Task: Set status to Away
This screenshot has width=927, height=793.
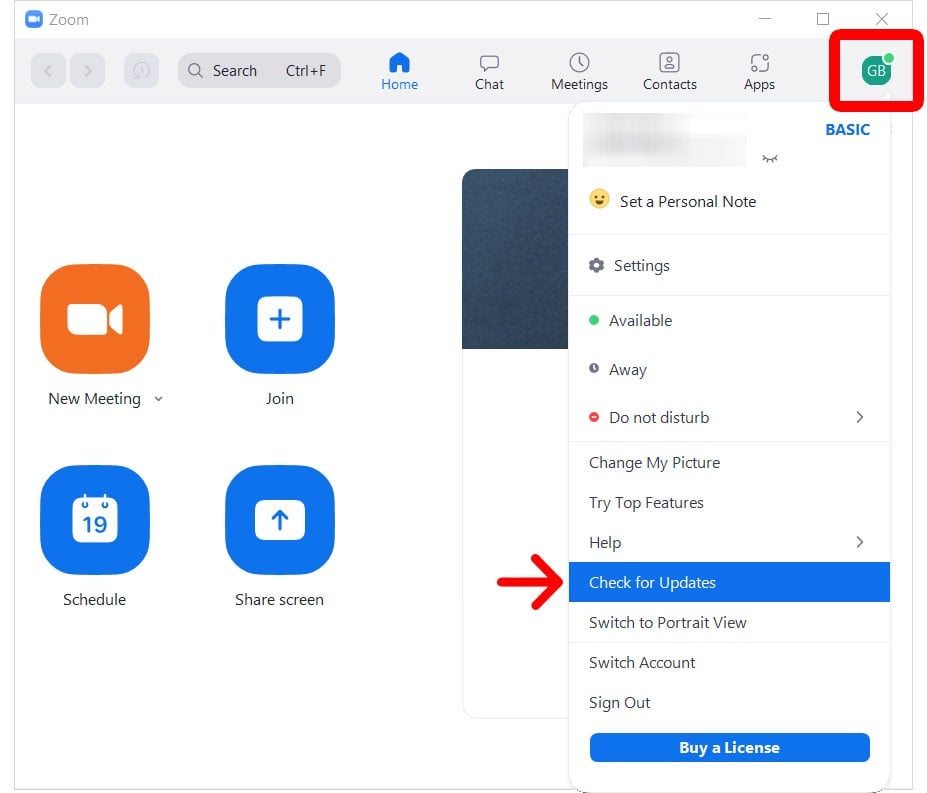Action: pyautogui.click(x=627, y=370)
